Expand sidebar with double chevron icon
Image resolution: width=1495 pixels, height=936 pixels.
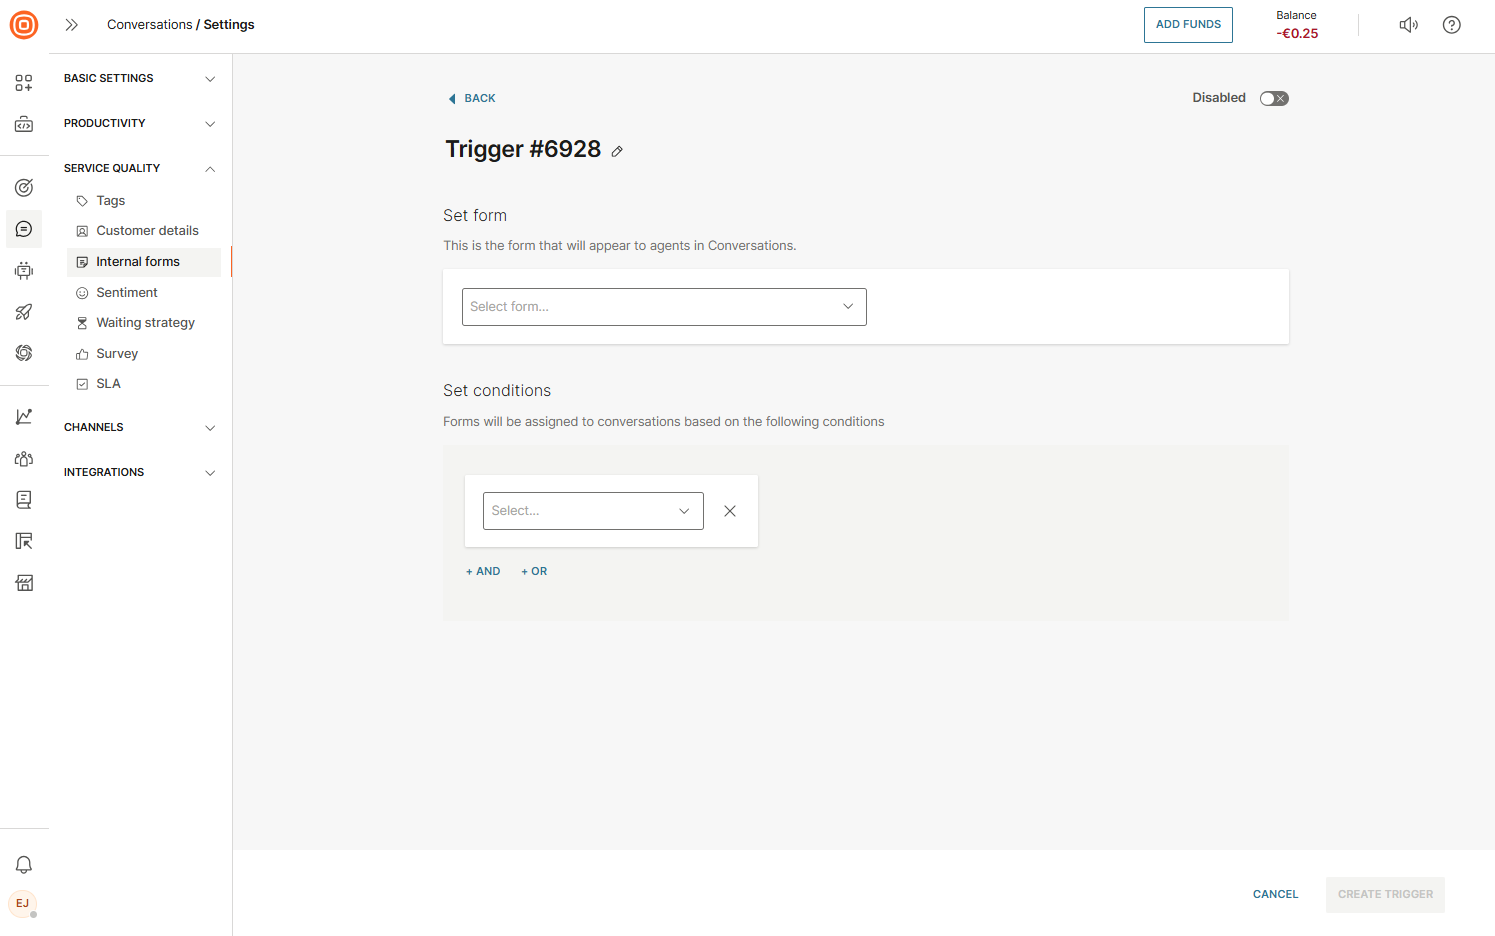(71, 25)
